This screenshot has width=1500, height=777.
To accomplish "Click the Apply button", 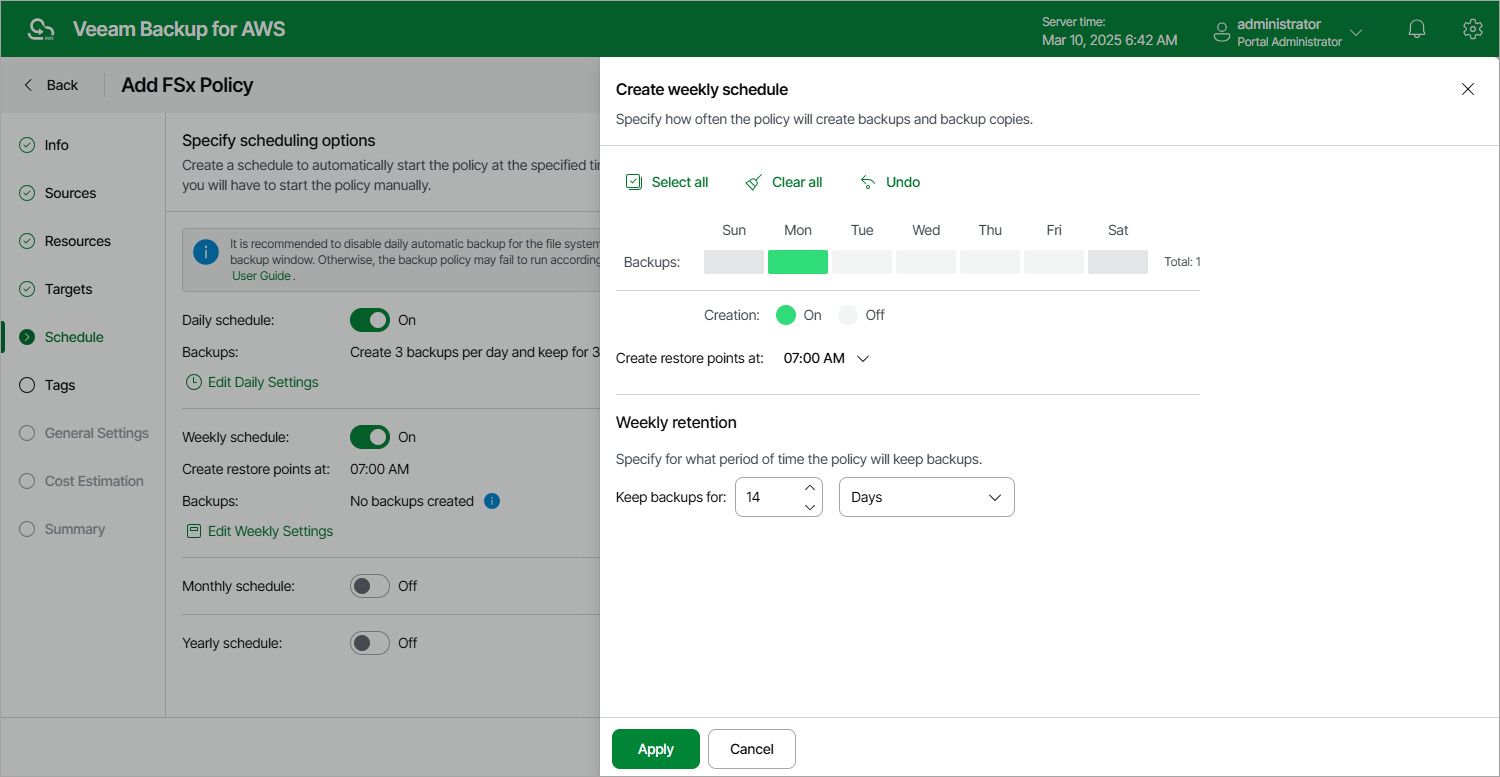I will 656,749.
